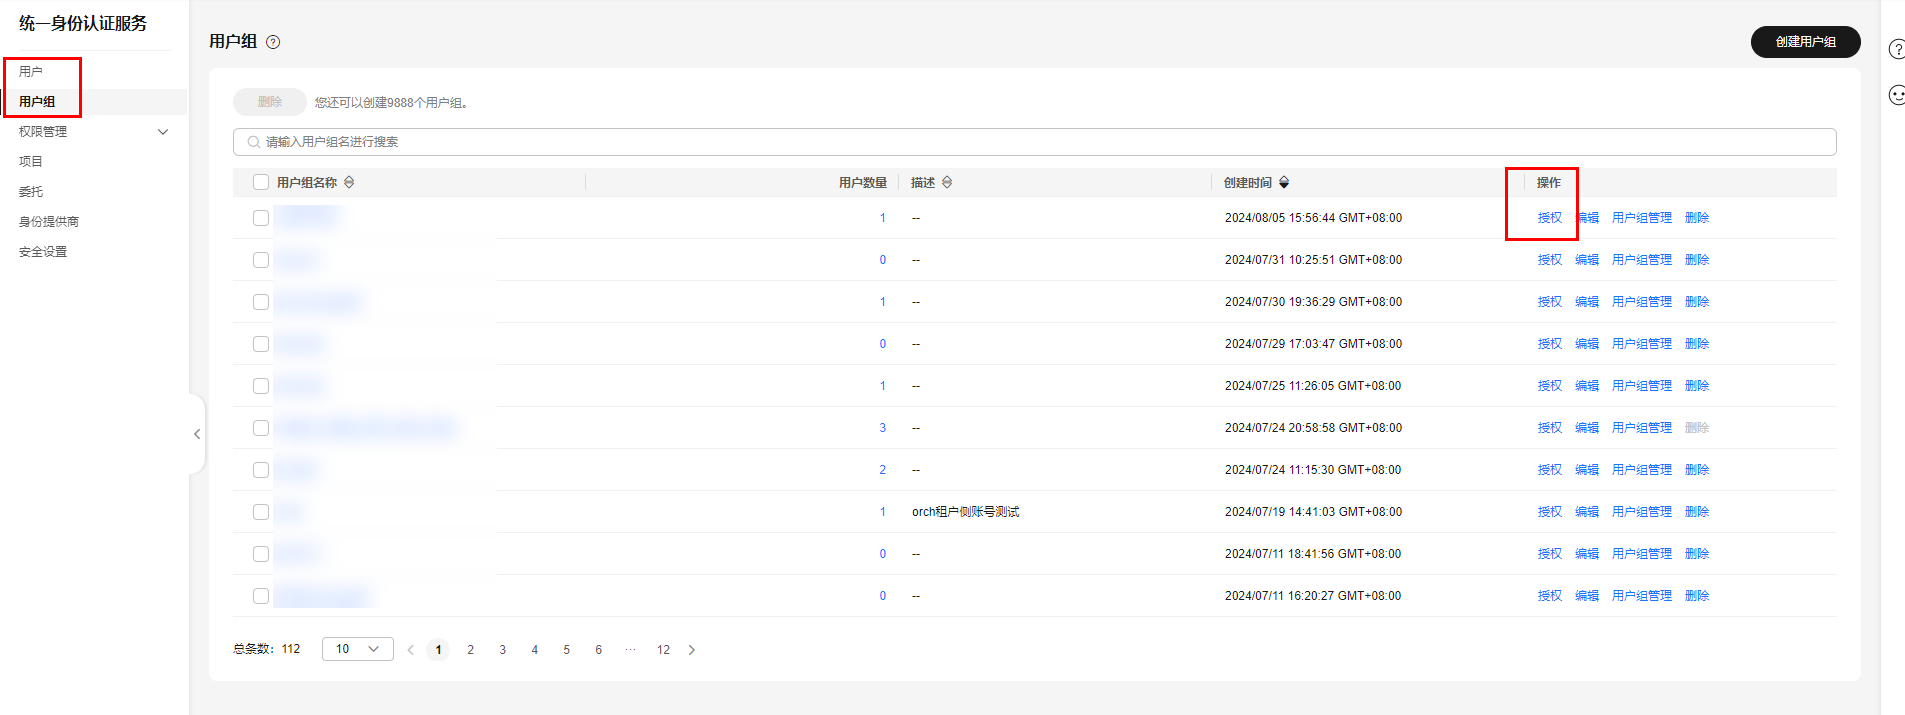Go to next page arrow
This screenshot has width=1905, height=715.
[692, 650]
